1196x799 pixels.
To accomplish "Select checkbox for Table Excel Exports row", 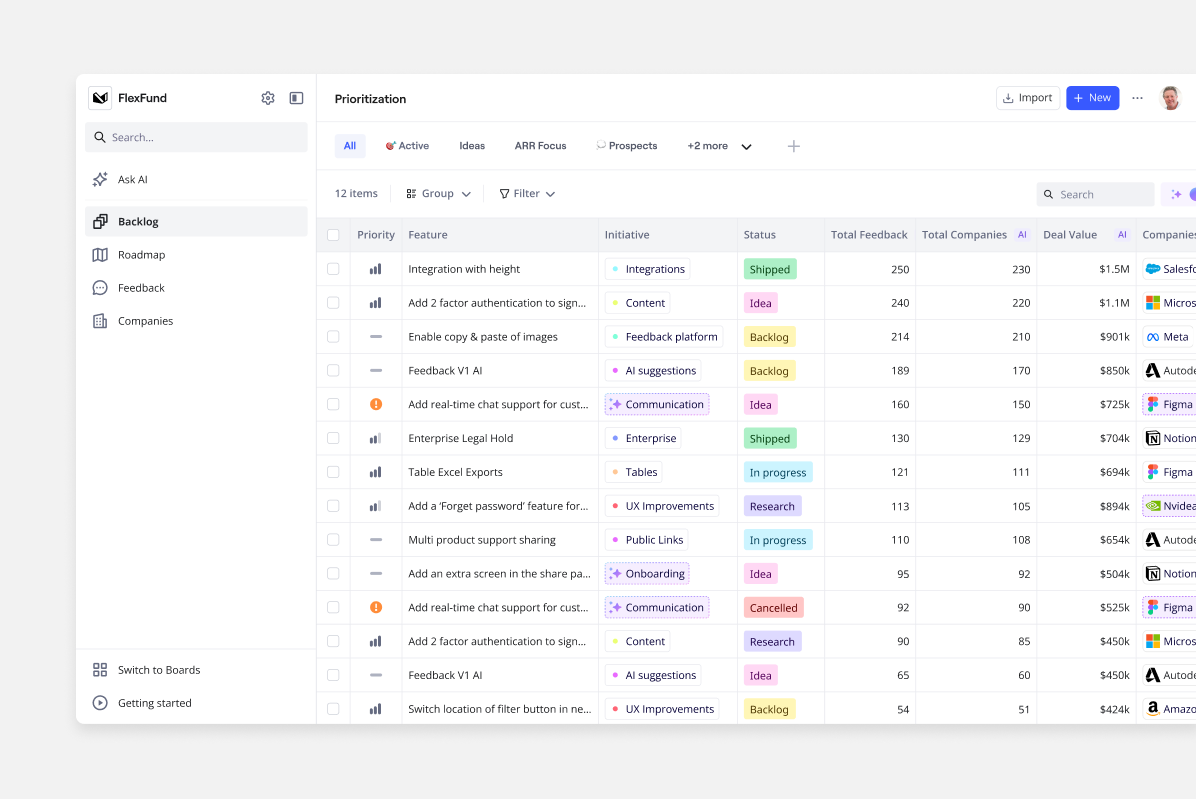I will [x=333, y=472].
